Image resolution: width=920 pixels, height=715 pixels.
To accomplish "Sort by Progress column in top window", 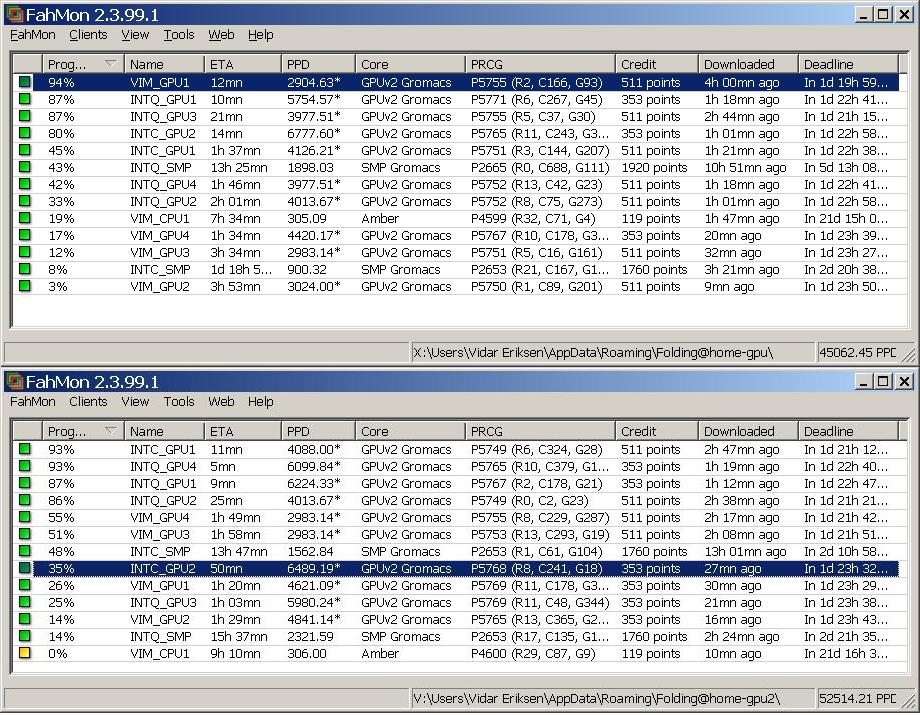I will [83, 64].
